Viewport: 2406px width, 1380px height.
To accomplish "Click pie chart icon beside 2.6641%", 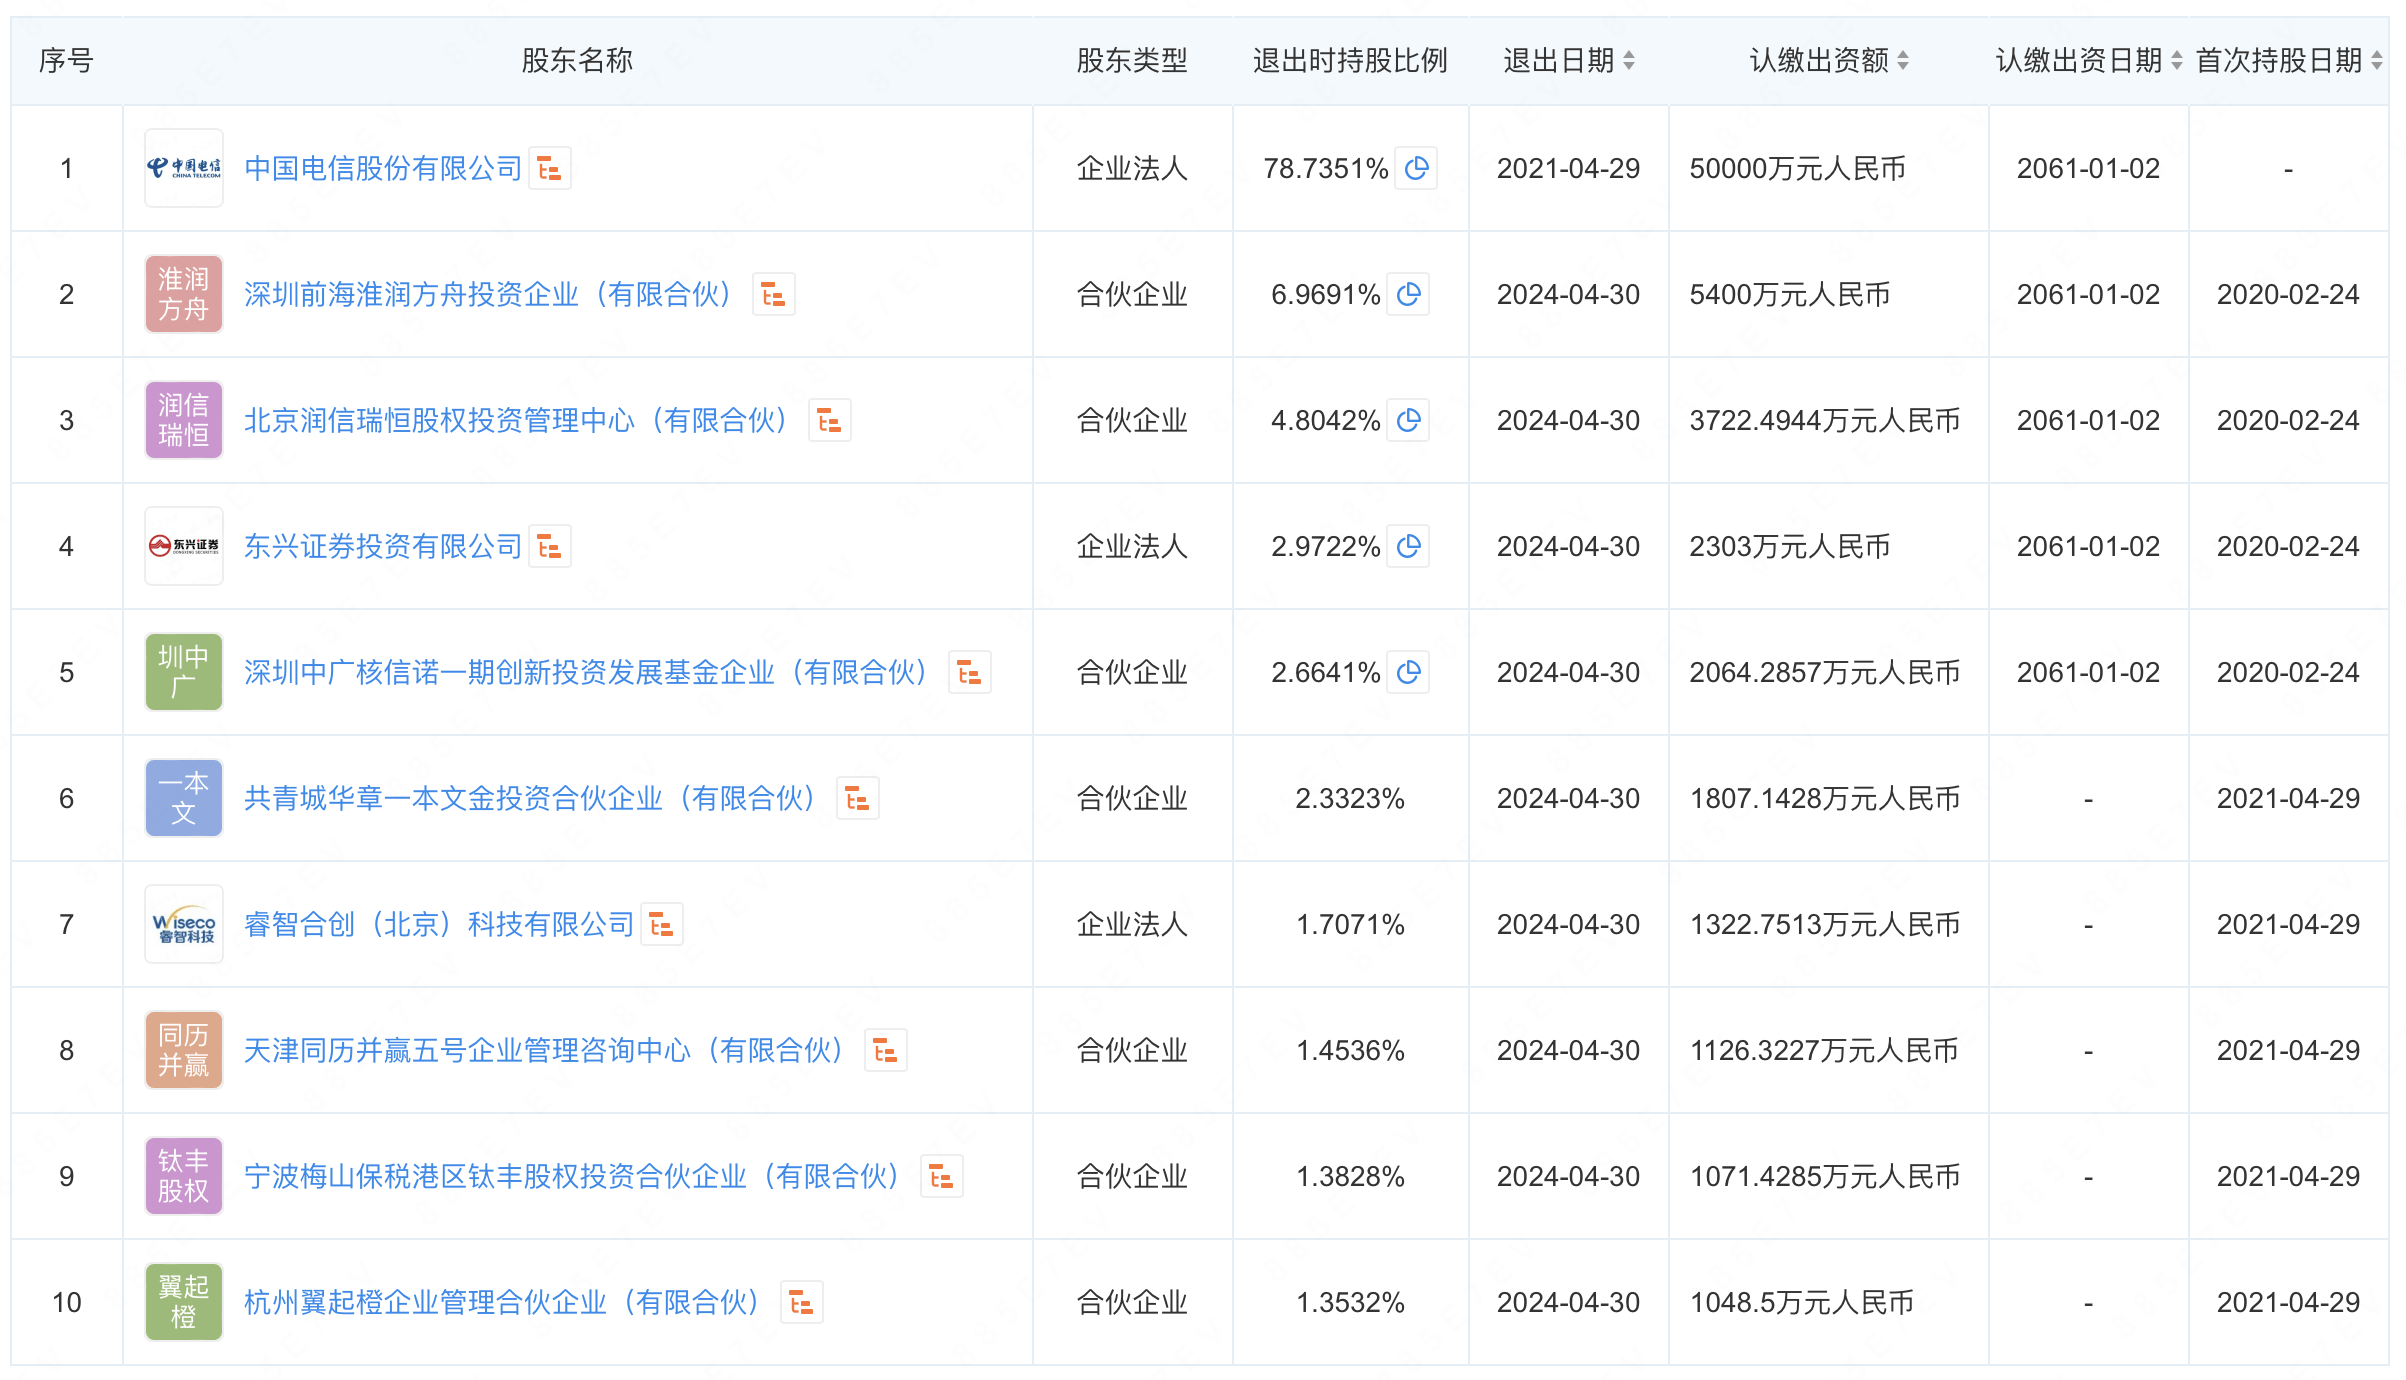I will pos(1408,672).
